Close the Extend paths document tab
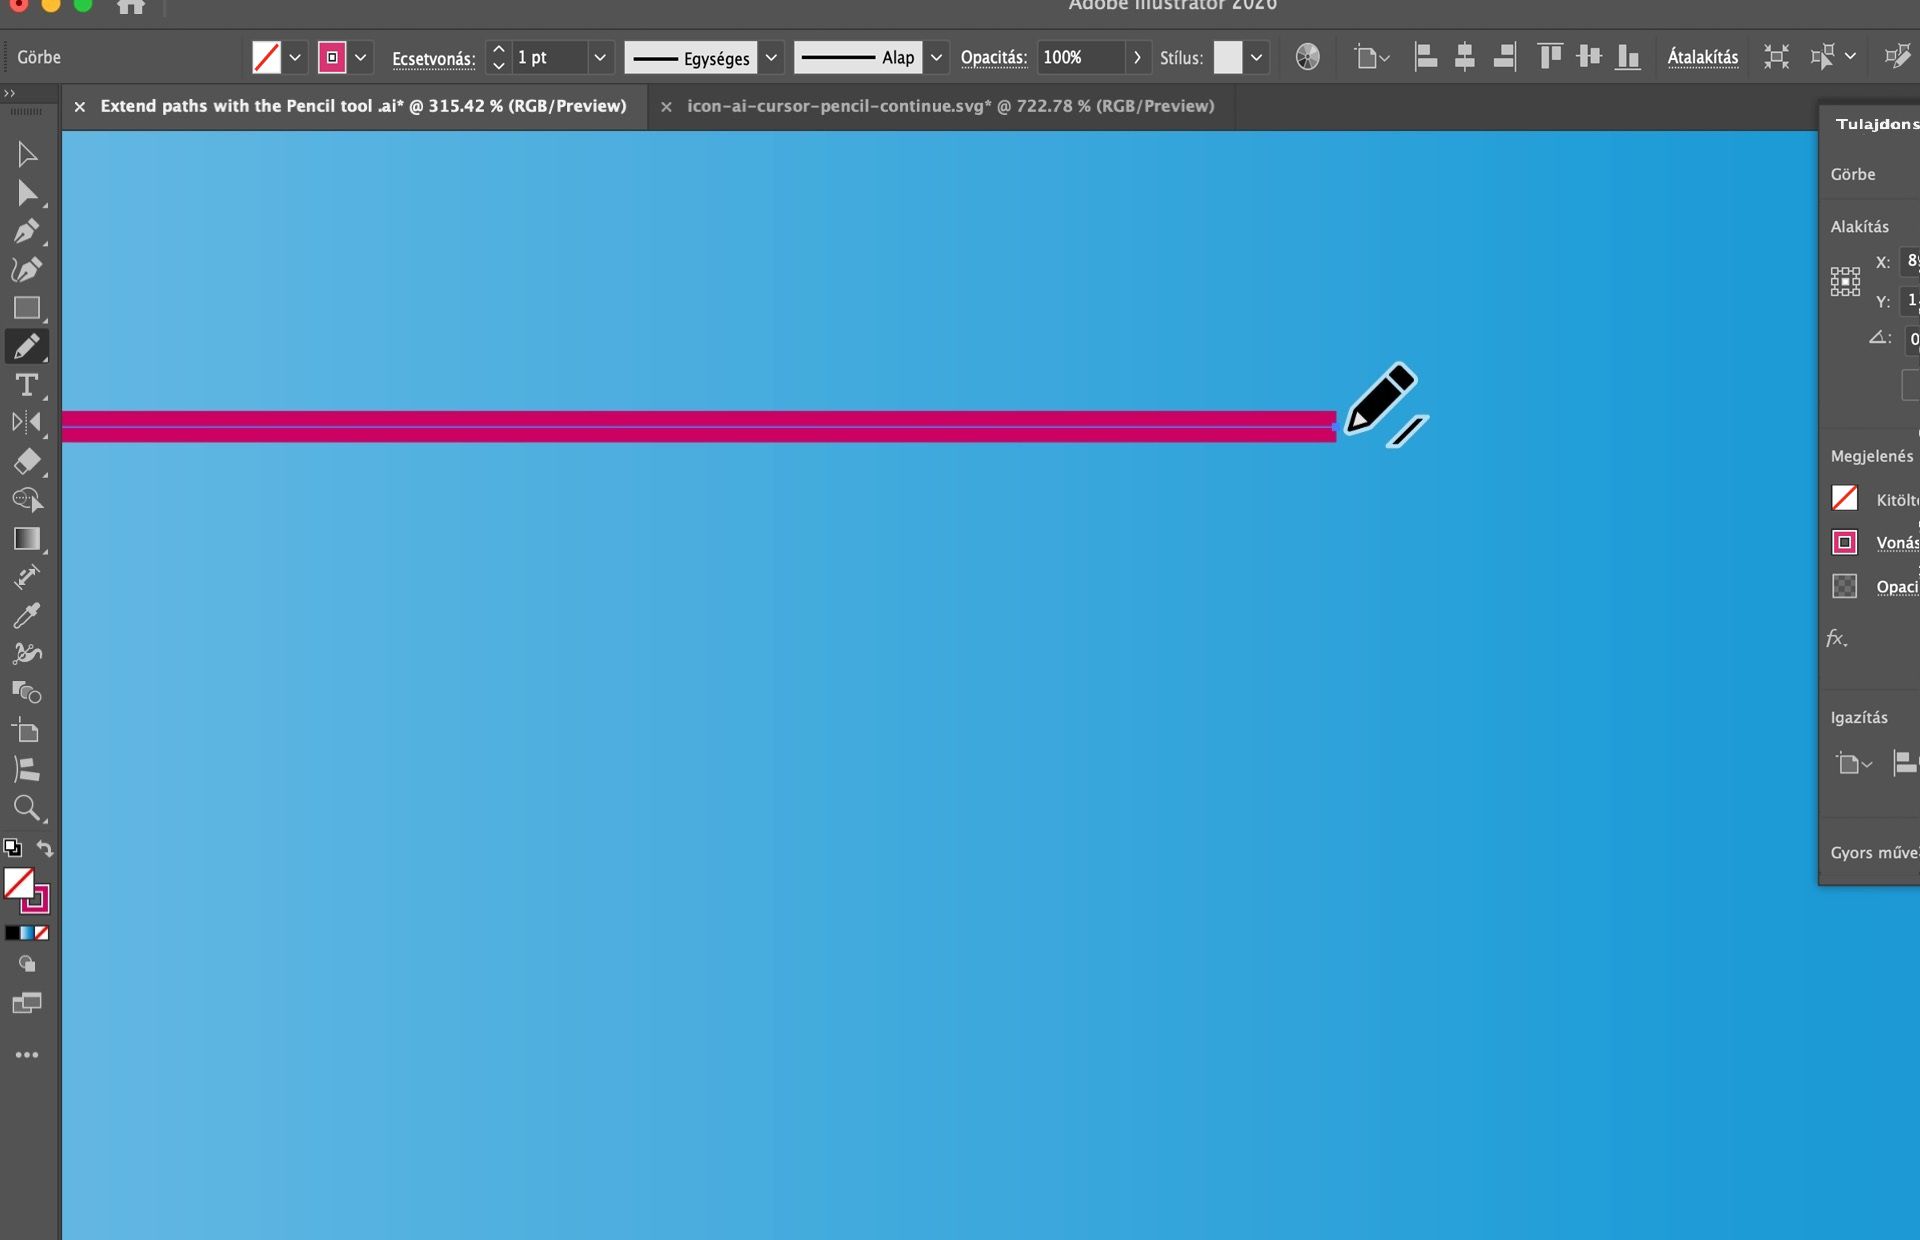Screen dimensions: 1920x1240 point(80,107)
